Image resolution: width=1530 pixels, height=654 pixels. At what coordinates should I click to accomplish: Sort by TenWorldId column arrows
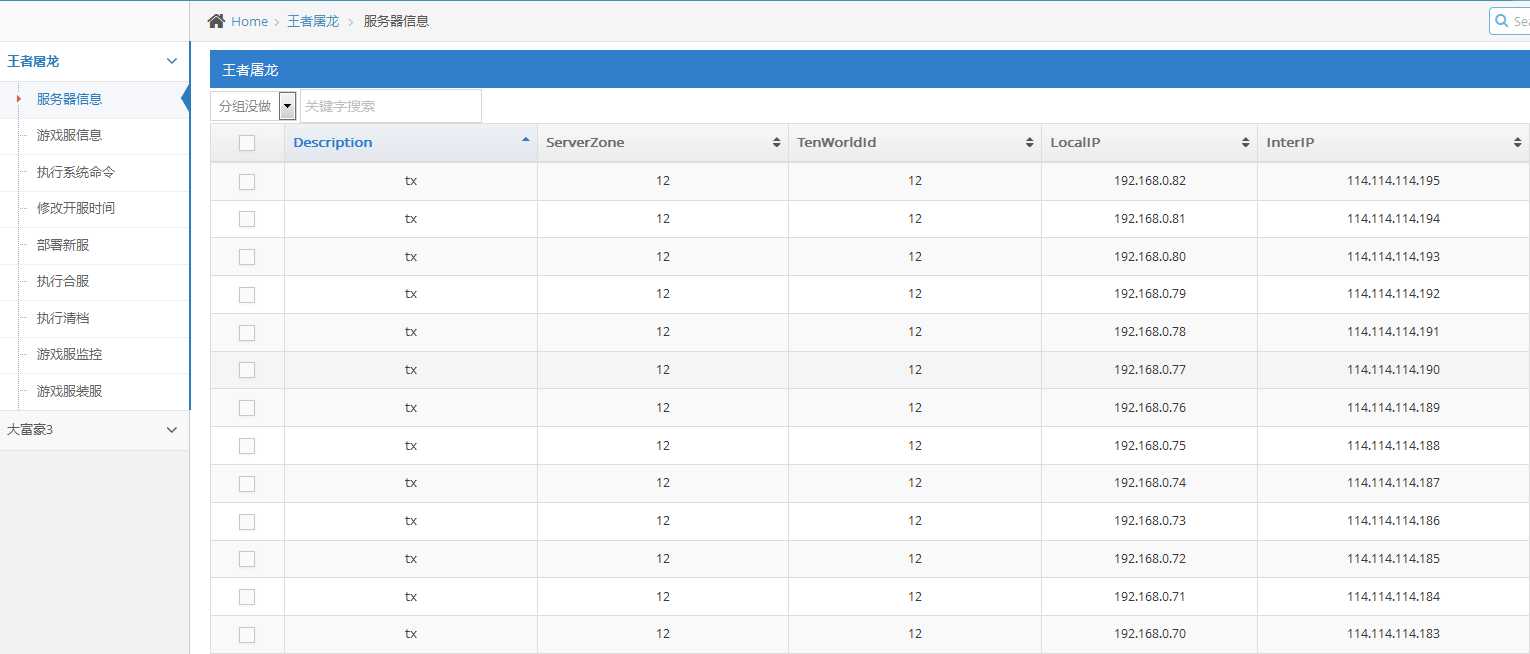coord(1030,143)
